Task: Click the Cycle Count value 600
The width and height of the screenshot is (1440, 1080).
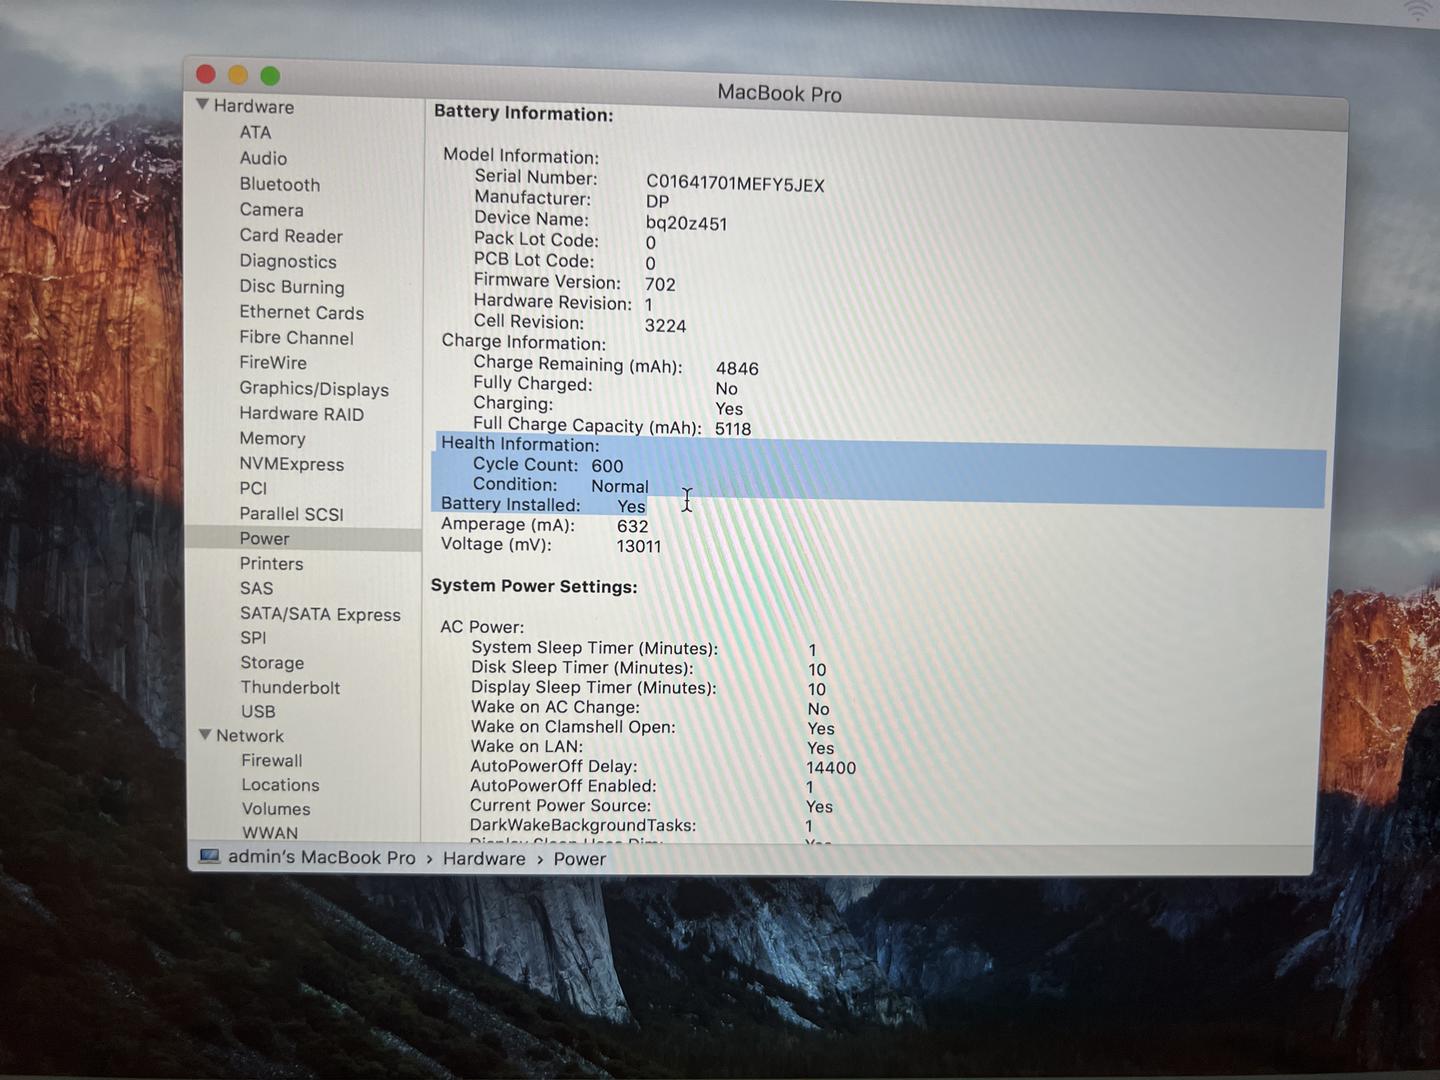Action: tap(607, 466)
